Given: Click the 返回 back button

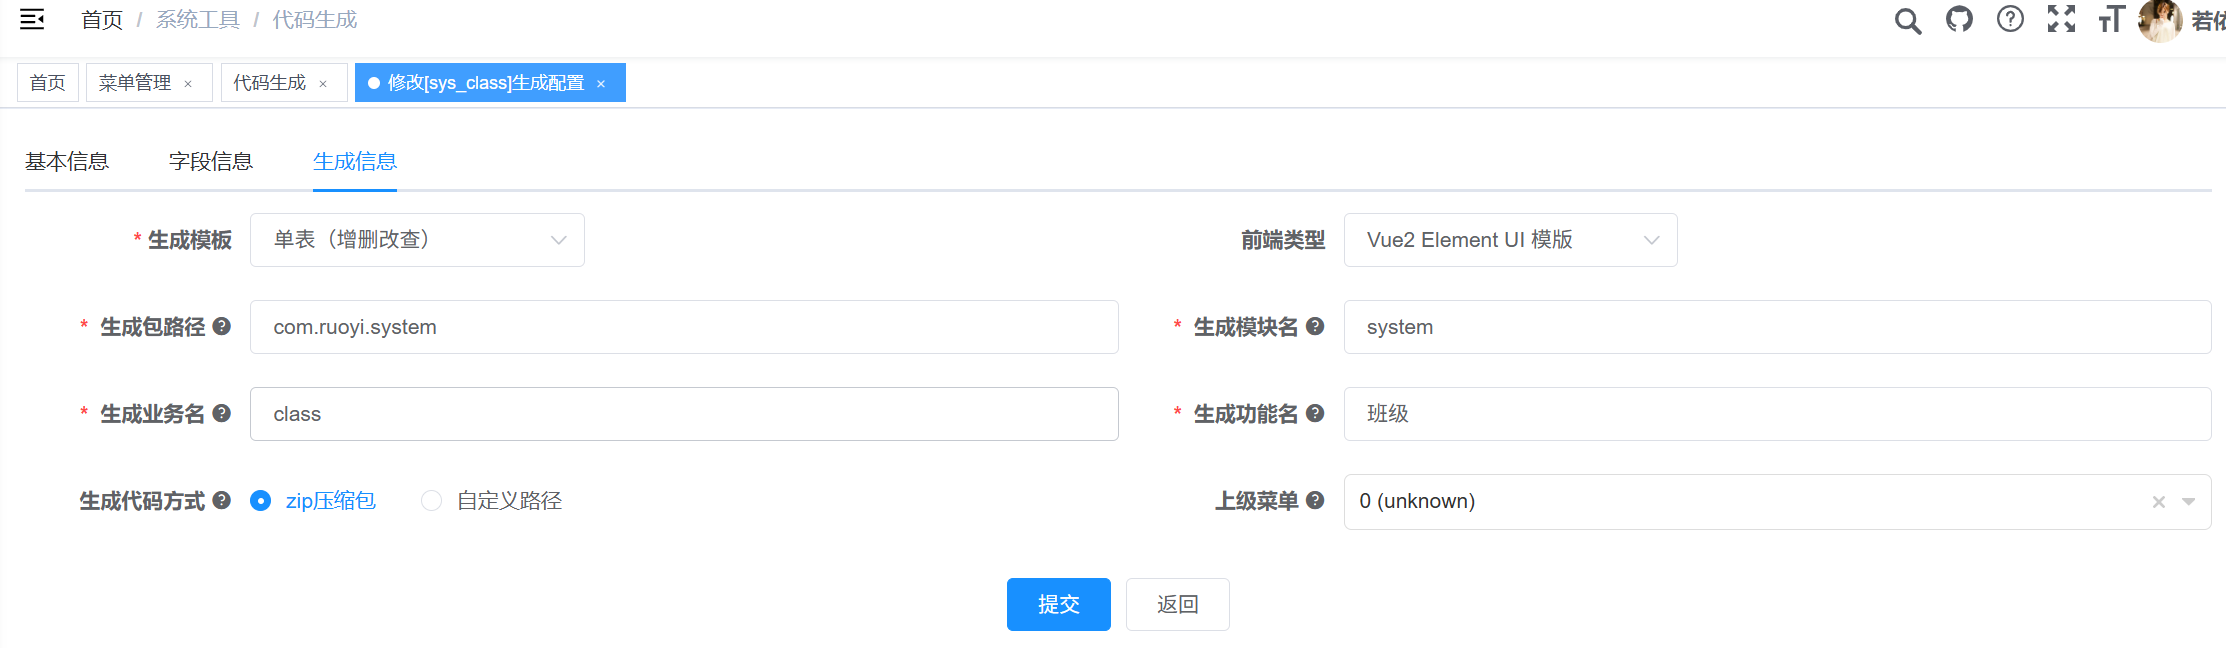Looking at the screenshot, I should pyautogui.click(x=1178, y=604).
